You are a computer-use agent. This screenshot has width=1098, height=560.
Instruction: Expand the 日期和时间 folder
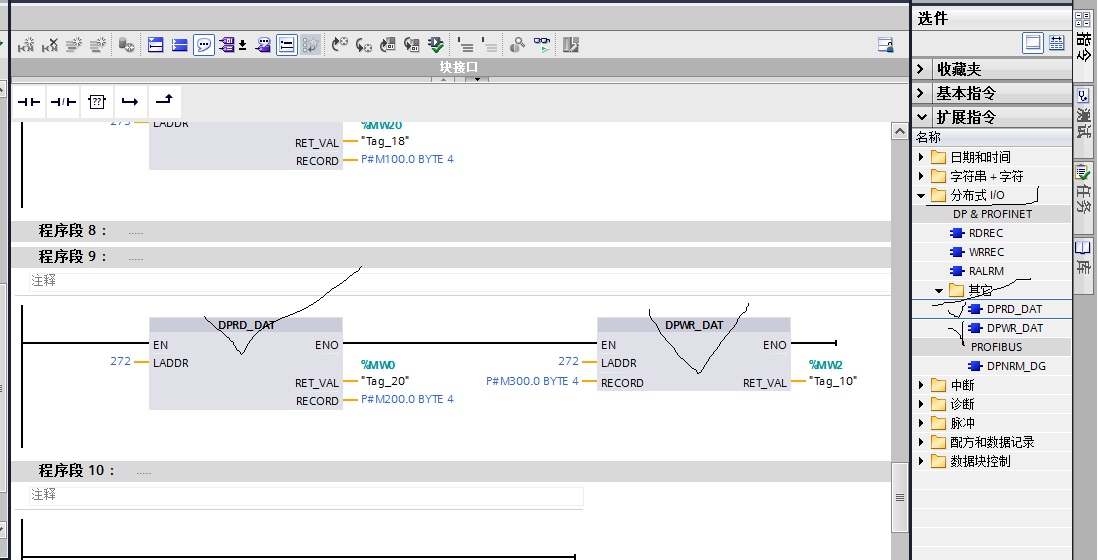[x=921, y=158]
